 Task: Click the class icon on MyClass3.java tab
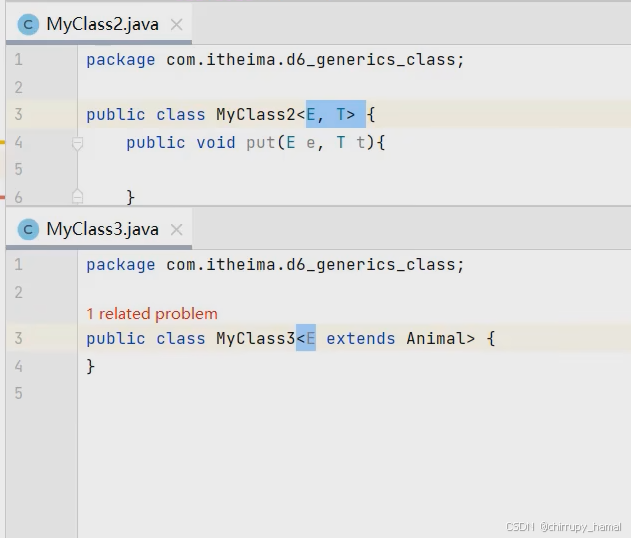point(28,230)
